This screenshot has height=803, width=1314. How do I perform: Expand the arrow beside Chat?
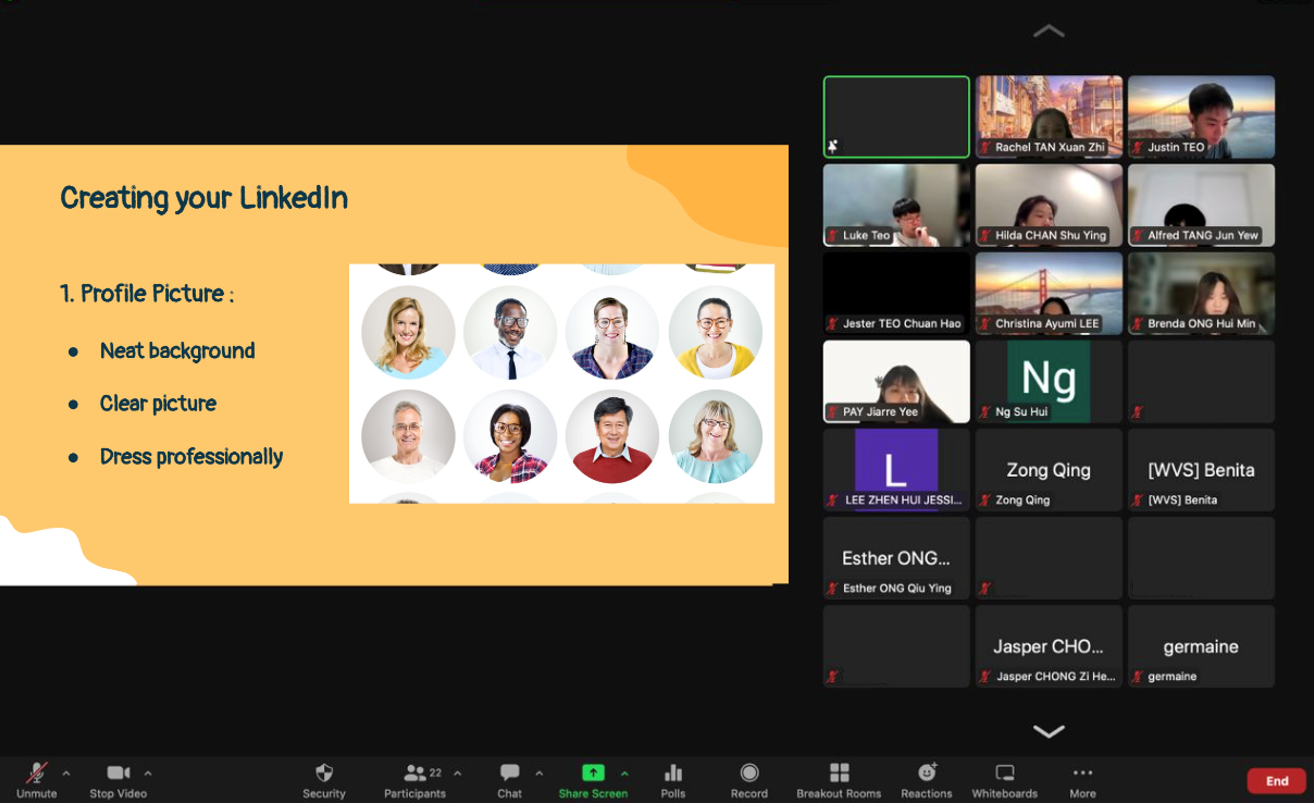(x=539, y=773)
